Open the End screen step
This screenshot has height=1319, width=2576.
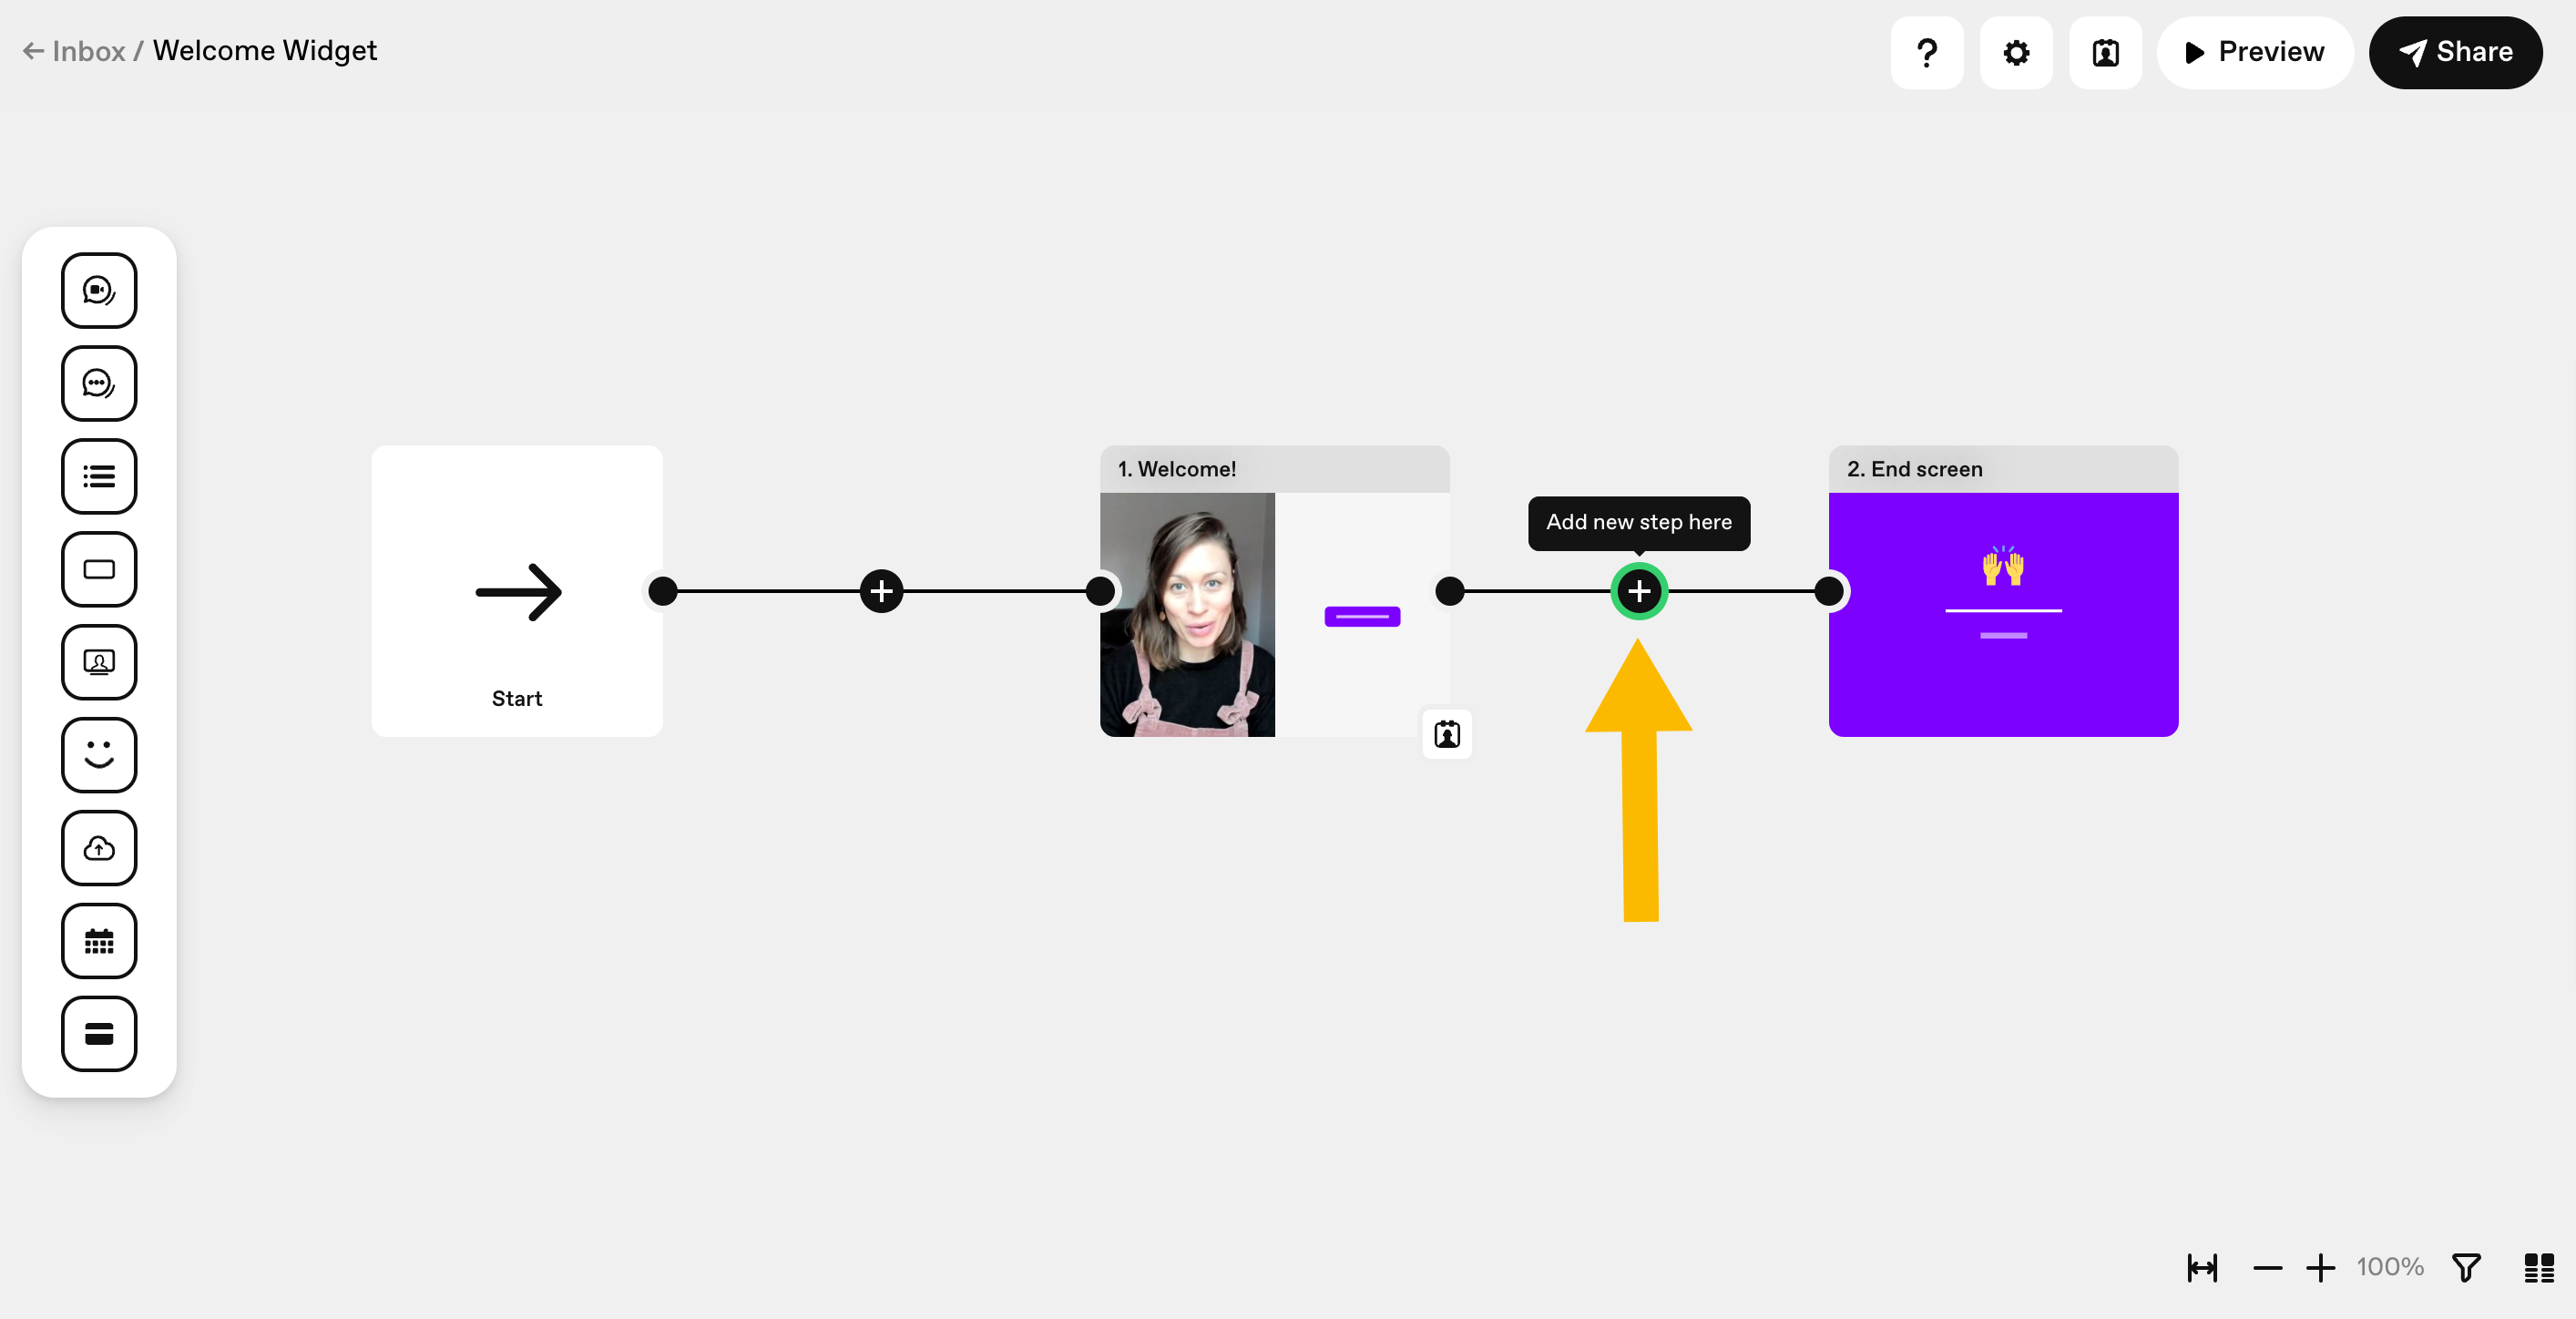[x=2003, y=591]
